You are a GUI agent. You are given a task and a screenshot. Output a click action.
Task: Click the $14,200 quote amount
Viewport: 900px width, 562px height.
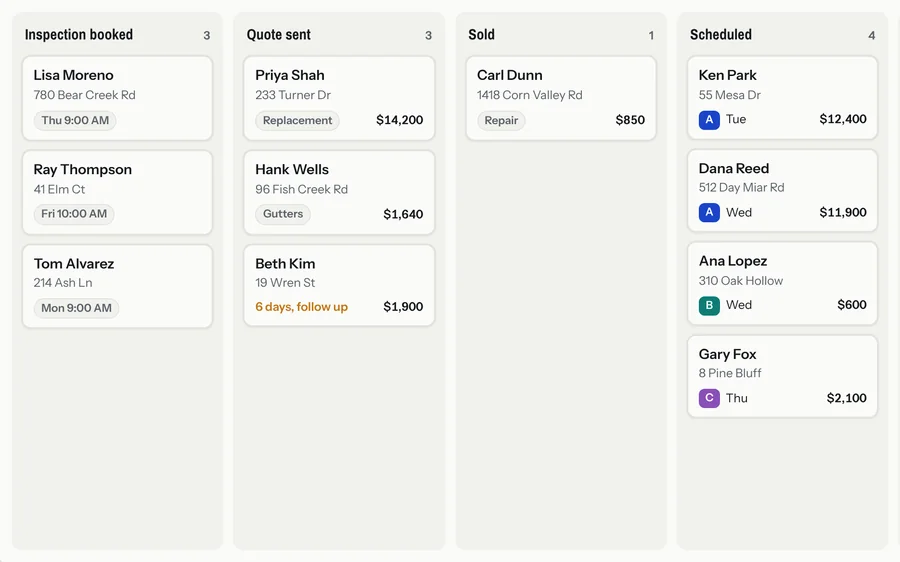pyautogui.click(x=399, y=120)
